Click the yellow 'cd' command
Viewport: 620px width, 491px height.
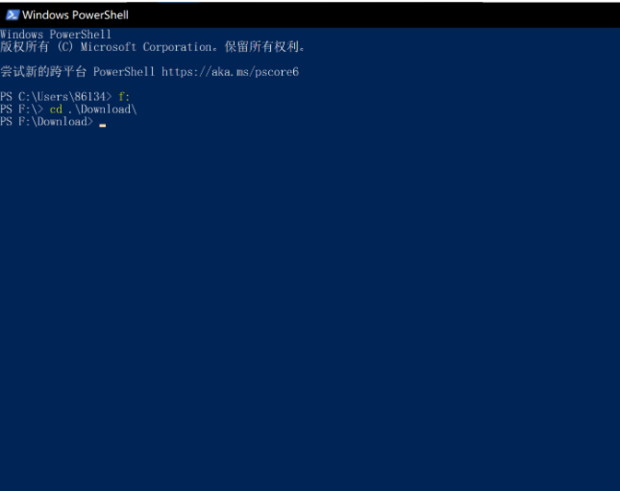pyautogui.click(x=56, y=110)
